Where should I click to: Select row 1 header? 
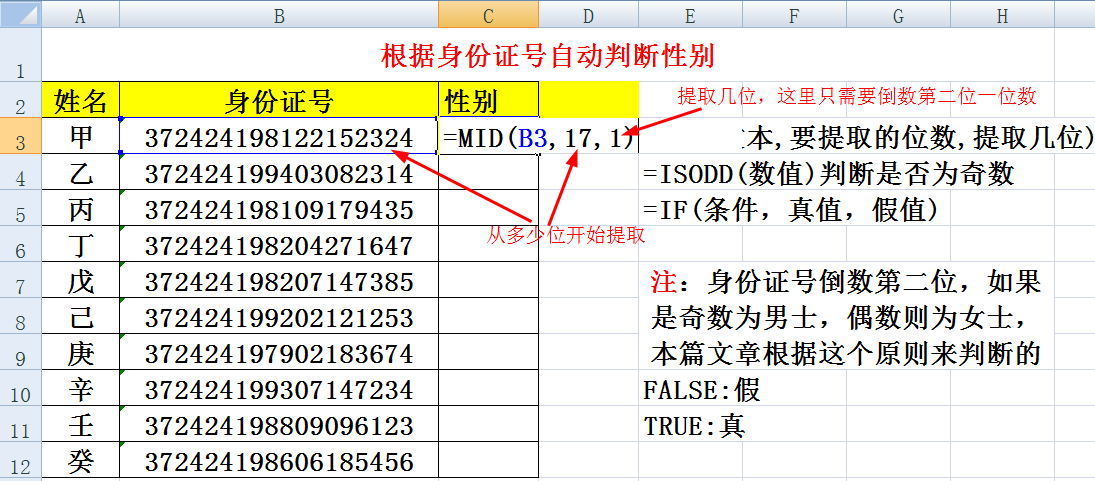pyautogui.click(x=21, y=56)
